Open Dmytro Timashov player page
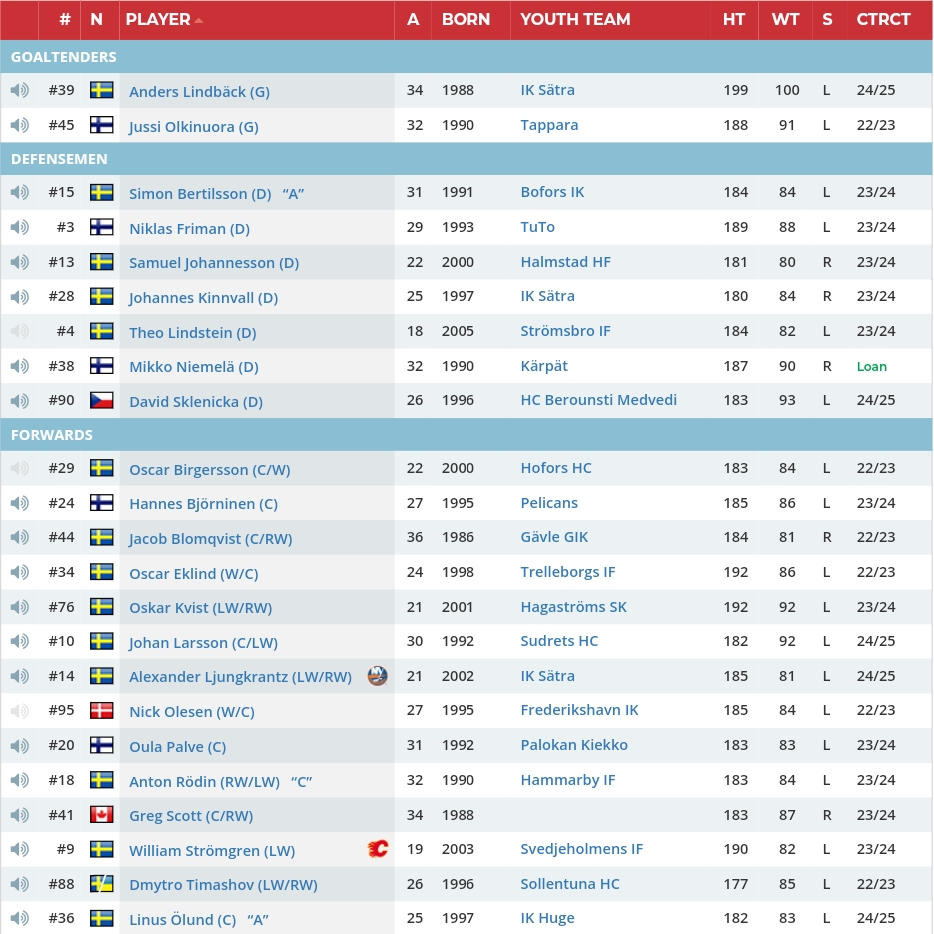Image resolution: width=934 pixels, height=934 pixels. click(222, 885)
